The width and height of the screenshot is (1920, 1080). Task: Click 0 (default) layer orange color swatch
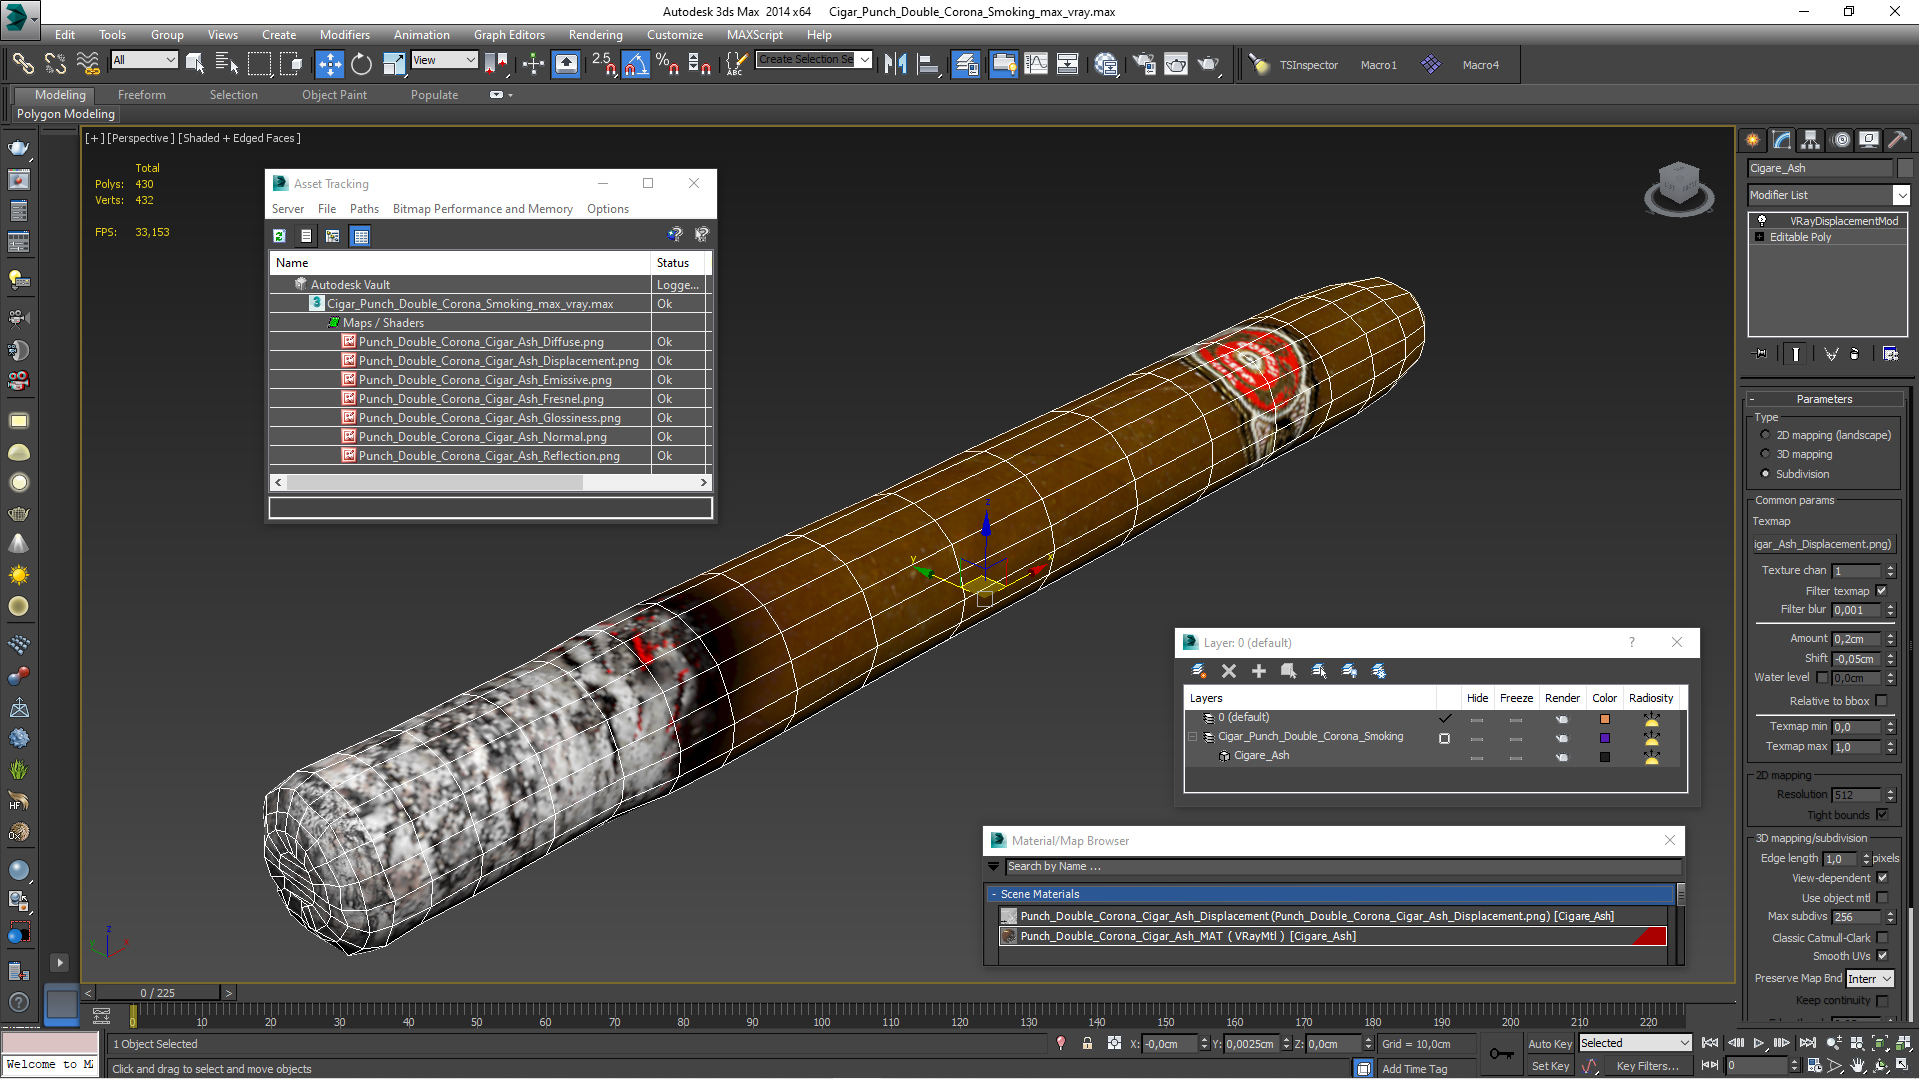[1604, 719]
